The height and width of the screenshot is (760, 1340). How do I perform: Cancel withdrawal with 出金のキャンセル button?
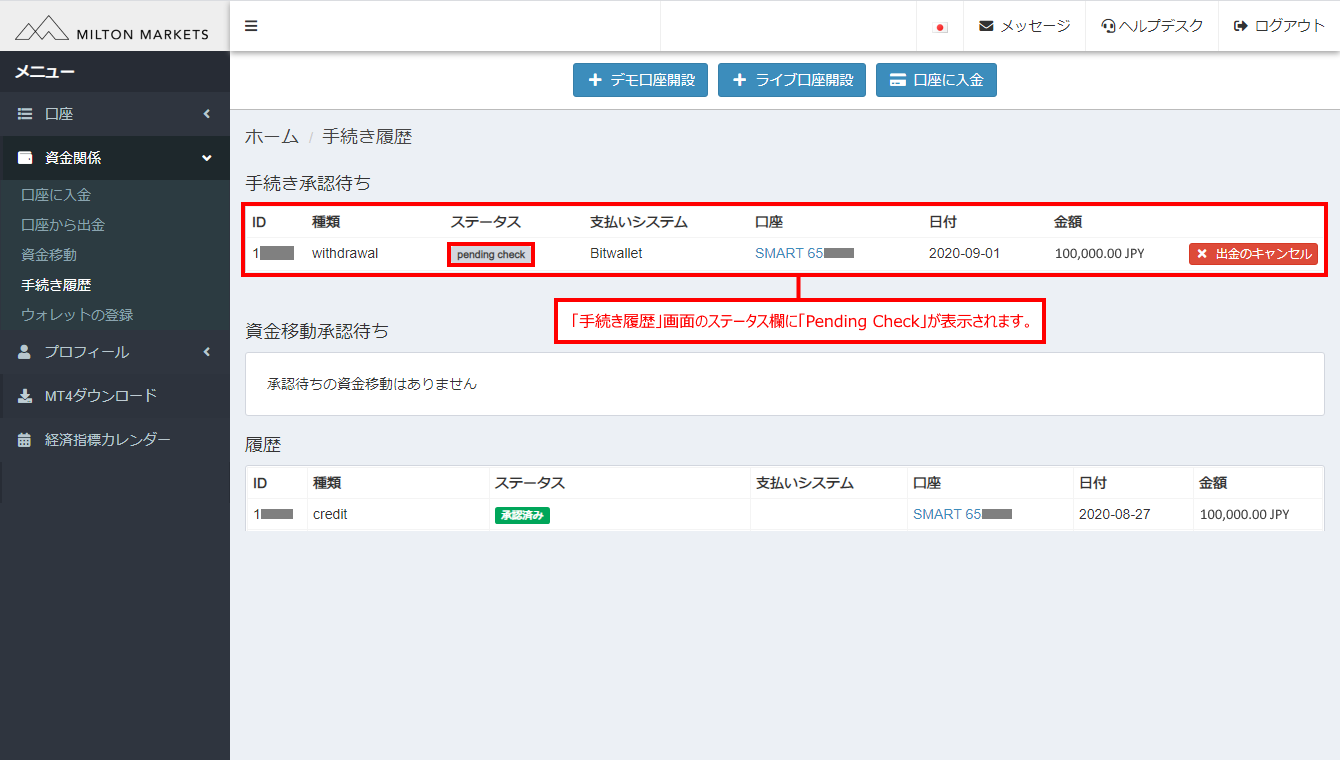click(x=1253, y=254)
